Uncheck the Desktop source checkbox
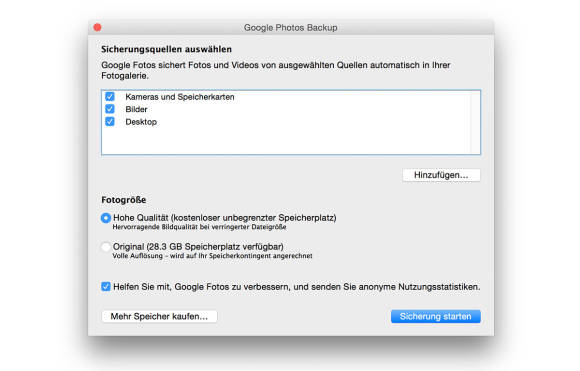Viewport: 580px width, 371px height. [x=109, y=121]
